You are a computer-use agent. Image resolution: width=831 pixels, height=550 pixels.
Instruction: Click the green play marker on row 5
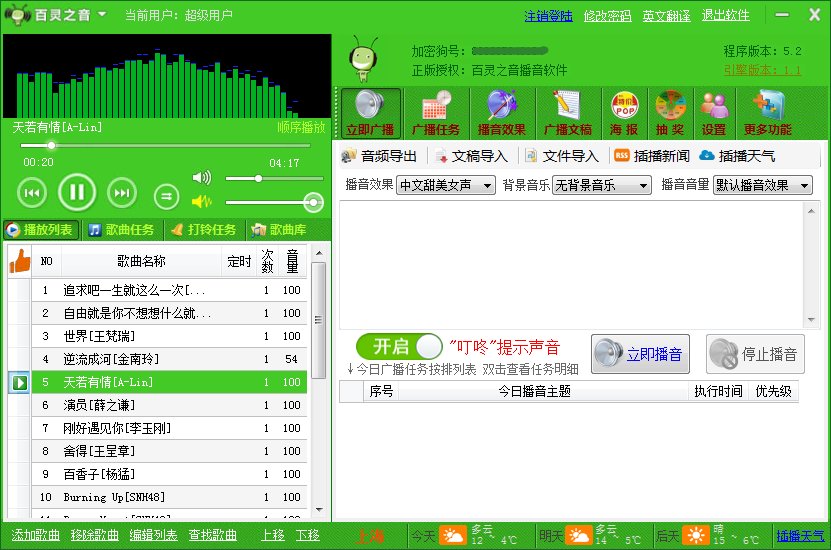(x=20, y=382)
